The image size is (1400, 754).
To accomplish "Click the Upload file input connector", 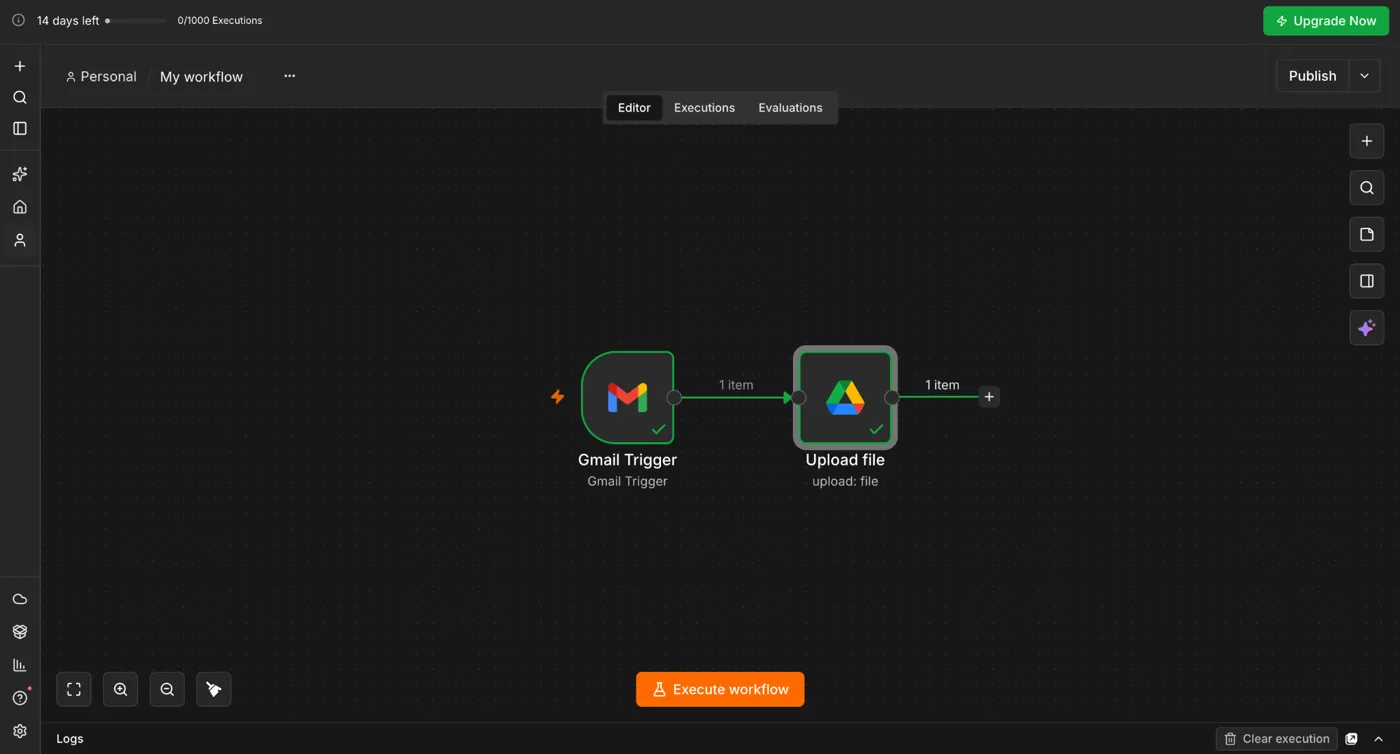I will (798, 397).
